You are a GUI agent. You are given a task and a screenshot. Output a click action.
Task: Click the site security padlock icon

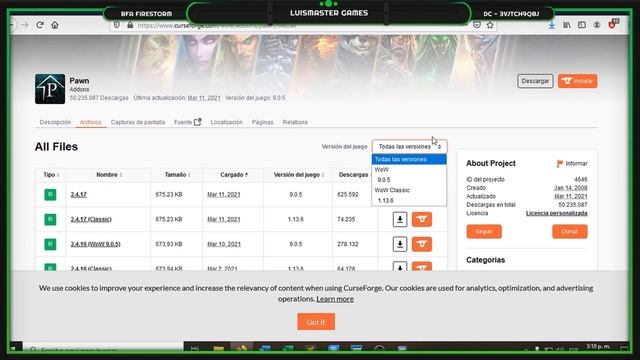[130, 25]
